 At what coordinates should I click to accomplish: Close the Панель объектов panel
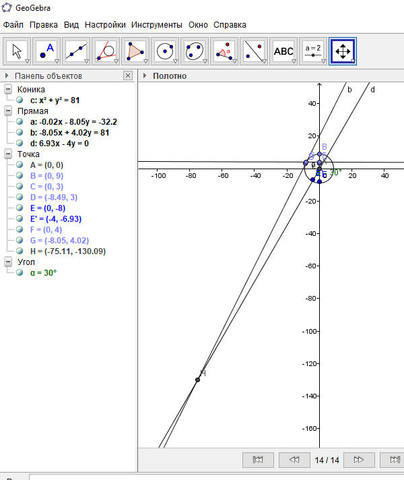(x=128, y=76)
